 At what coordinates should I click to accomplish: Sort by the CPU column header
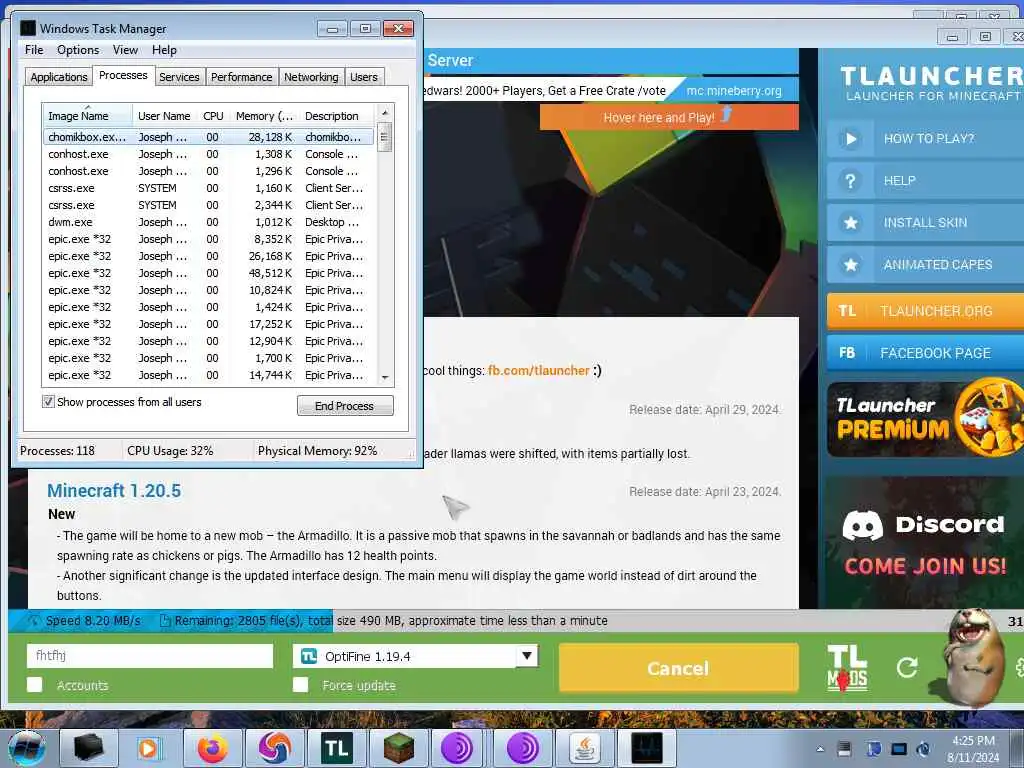tap(213, 116)
